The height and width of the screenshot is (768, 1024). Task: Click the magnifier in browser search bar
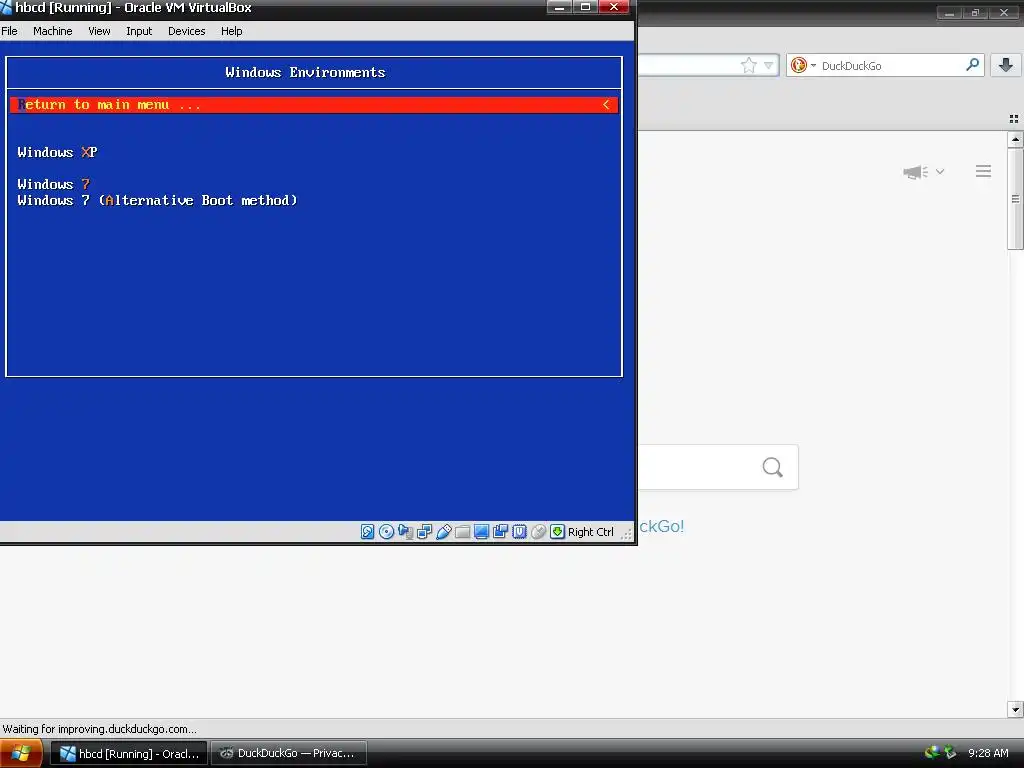click(x=972, y=65)
